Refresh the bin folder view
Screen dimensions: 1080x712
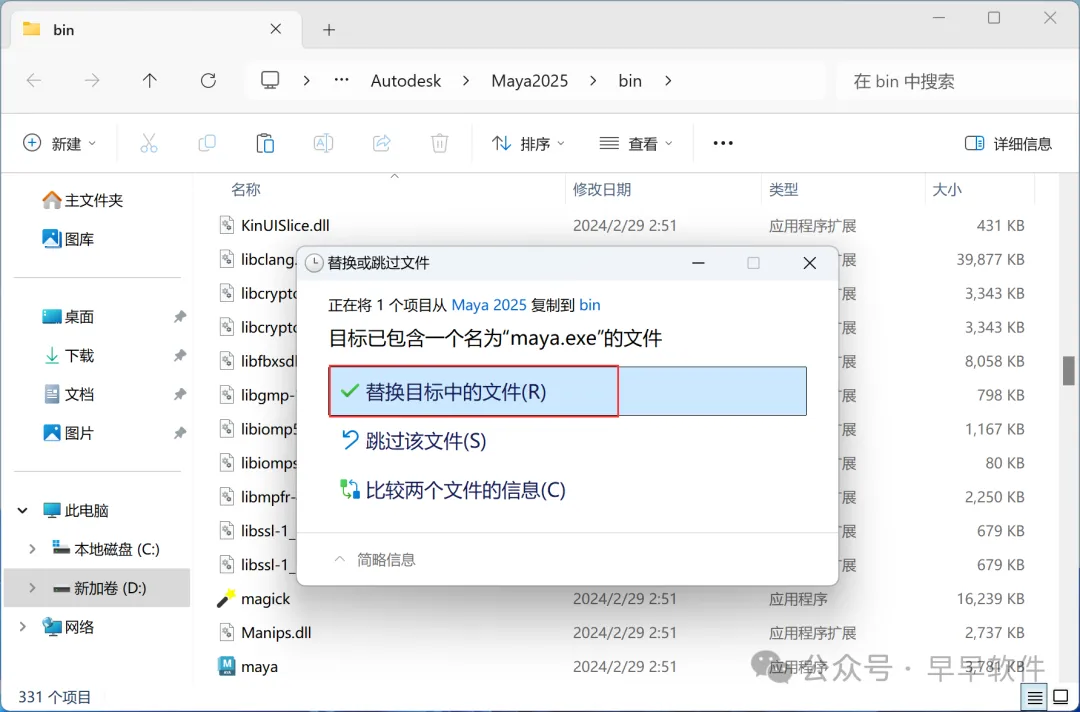tap(208, 81)
